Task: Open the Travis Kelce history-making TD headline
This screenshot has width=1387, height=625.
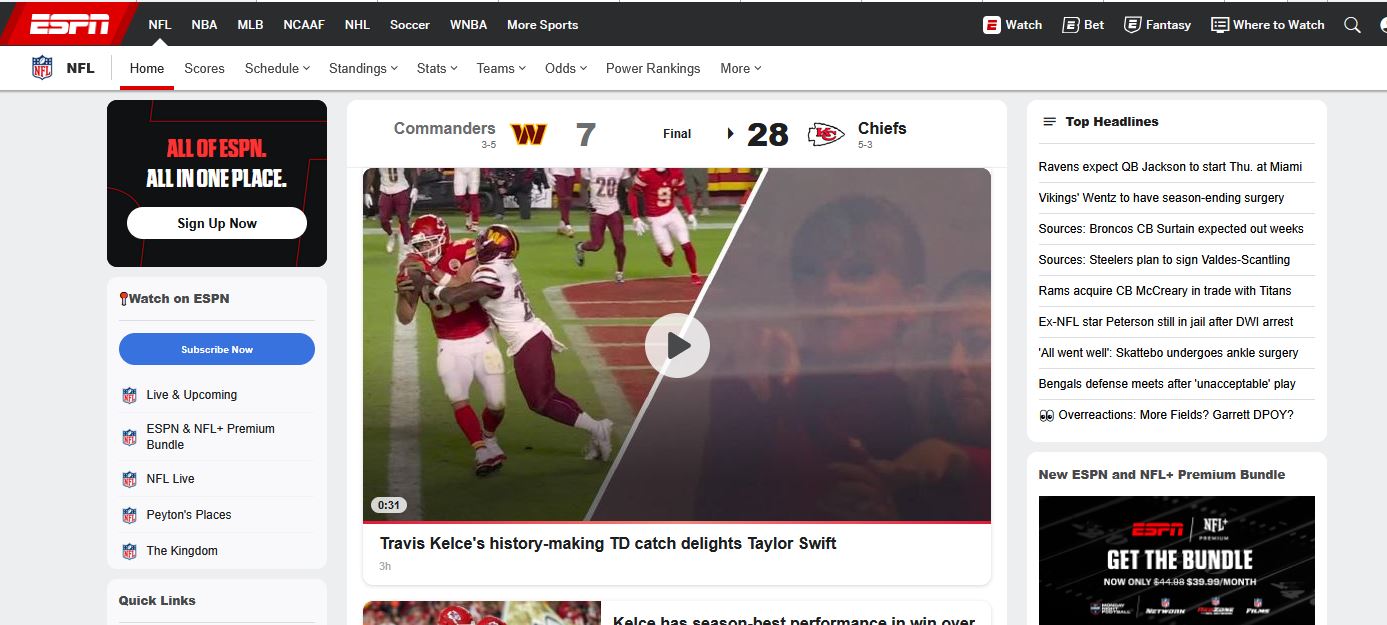Action: (608, 544)
